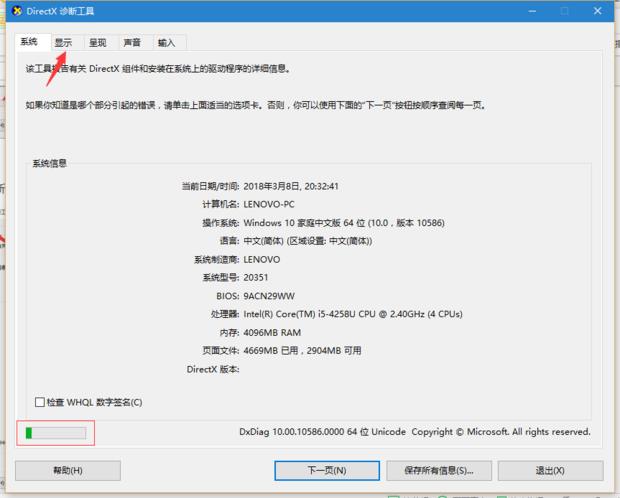This screenshot has width=620, height=498.
Task: Select page file value 4669MB 已用
Action: click(x=302, y=351)
